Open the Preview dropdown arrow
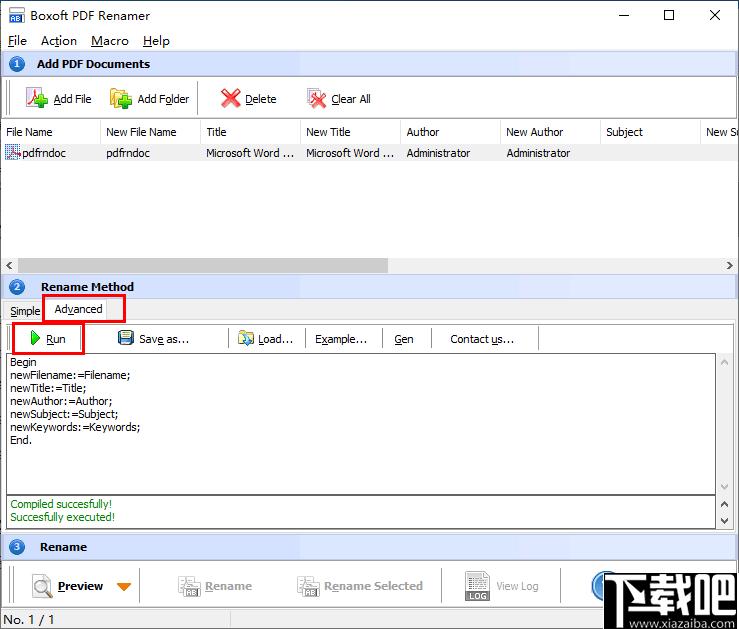 pyautogui.click(x=124, y=587)
